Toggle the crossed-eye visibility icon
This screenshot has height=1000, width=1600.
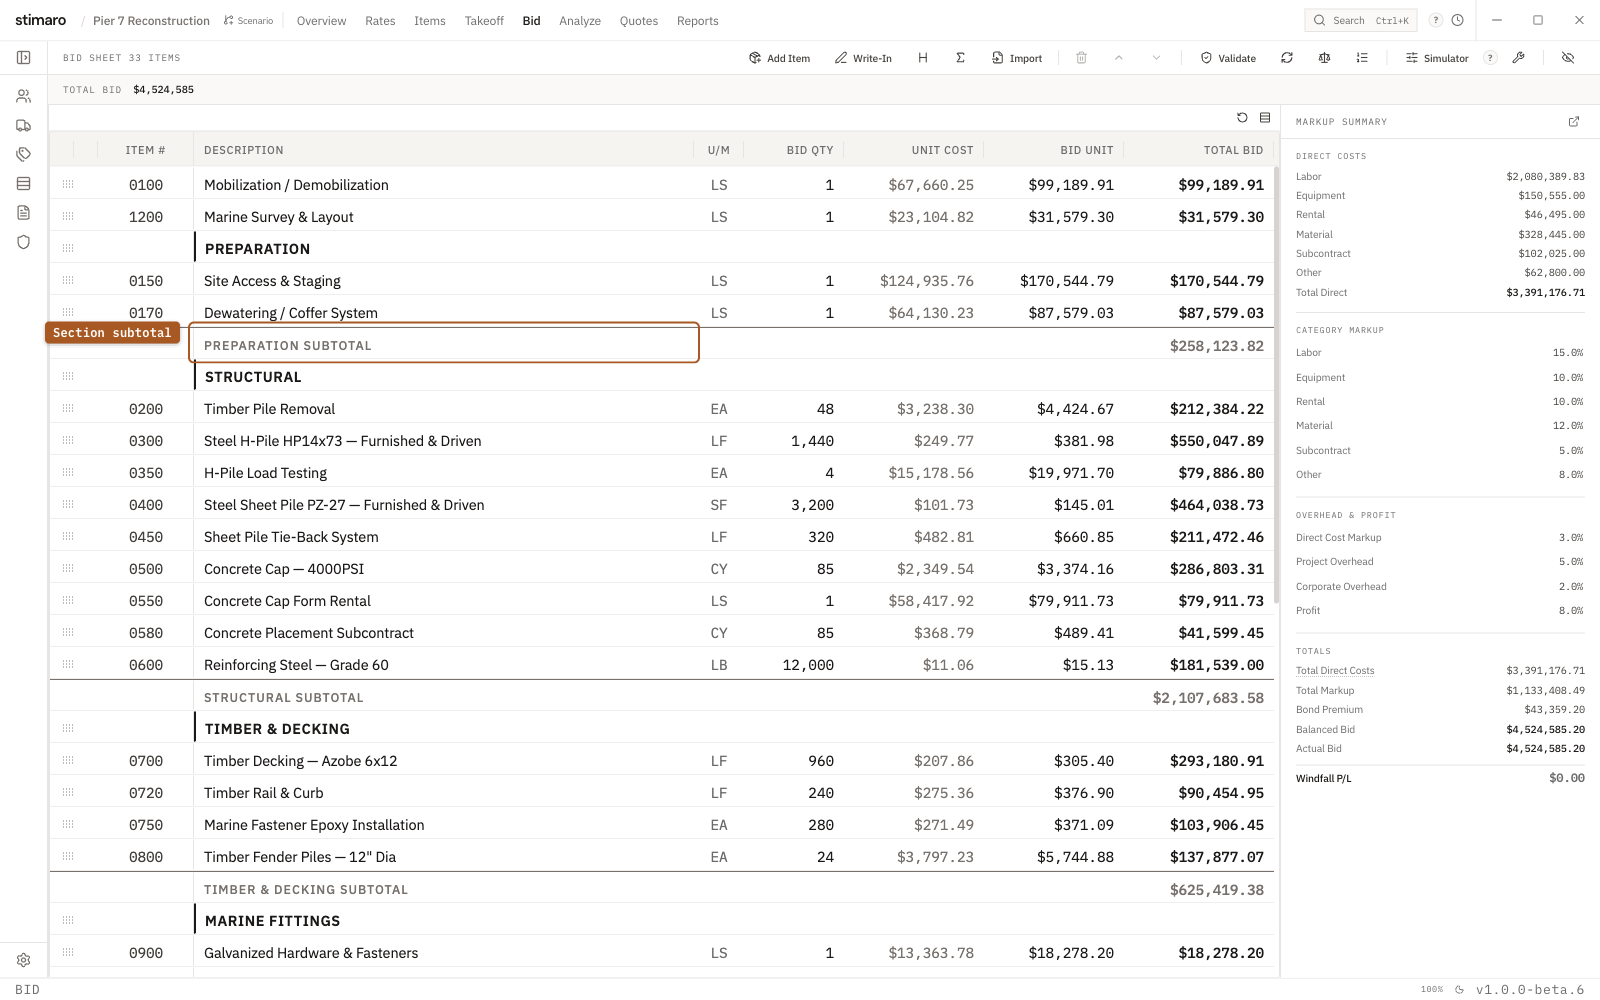pyautogui.click(x=1568, y=58)
